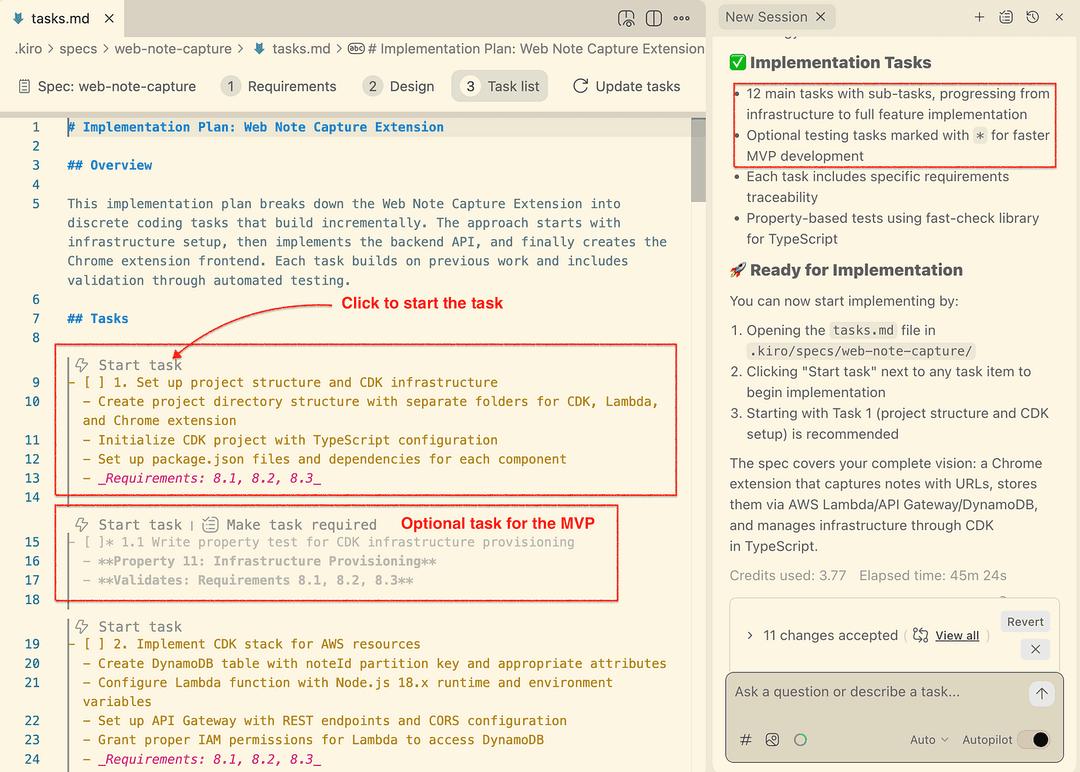This screenshot has height=772, width=1080.
Task: Close the tasks.md editor tab
Action: tap(109, 19)
